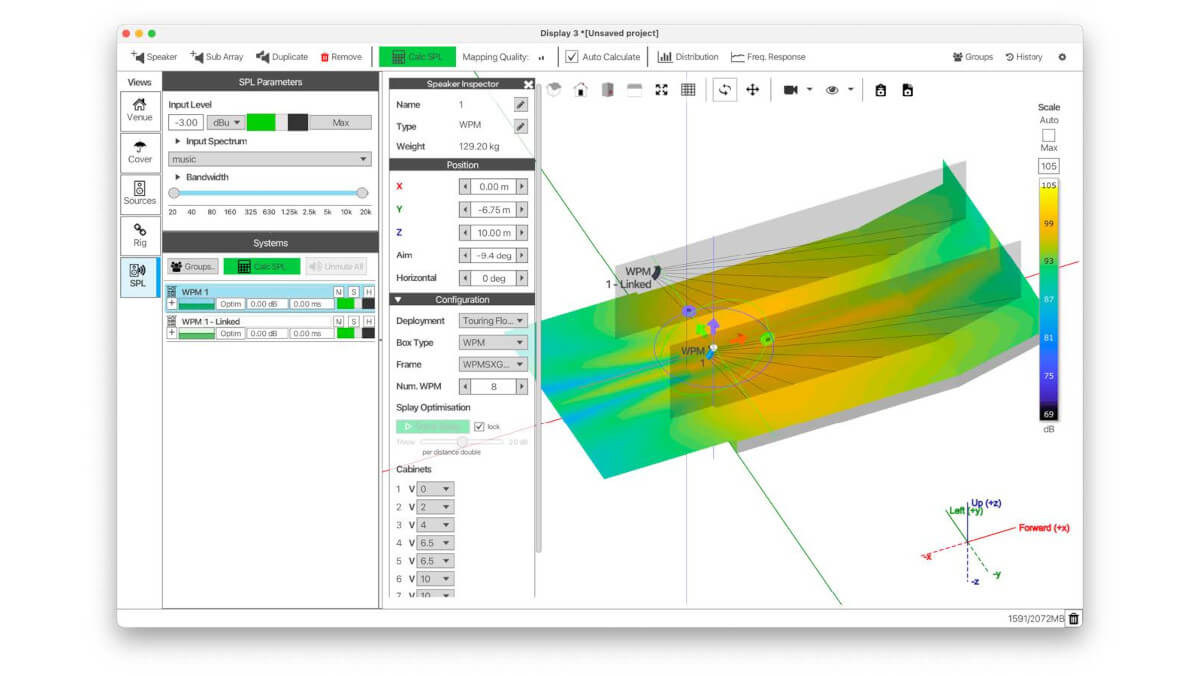Select the WPM 1 - Linked system row
Image resolution: width=1200 pixels, height=675 pixels.
(270, 327)
